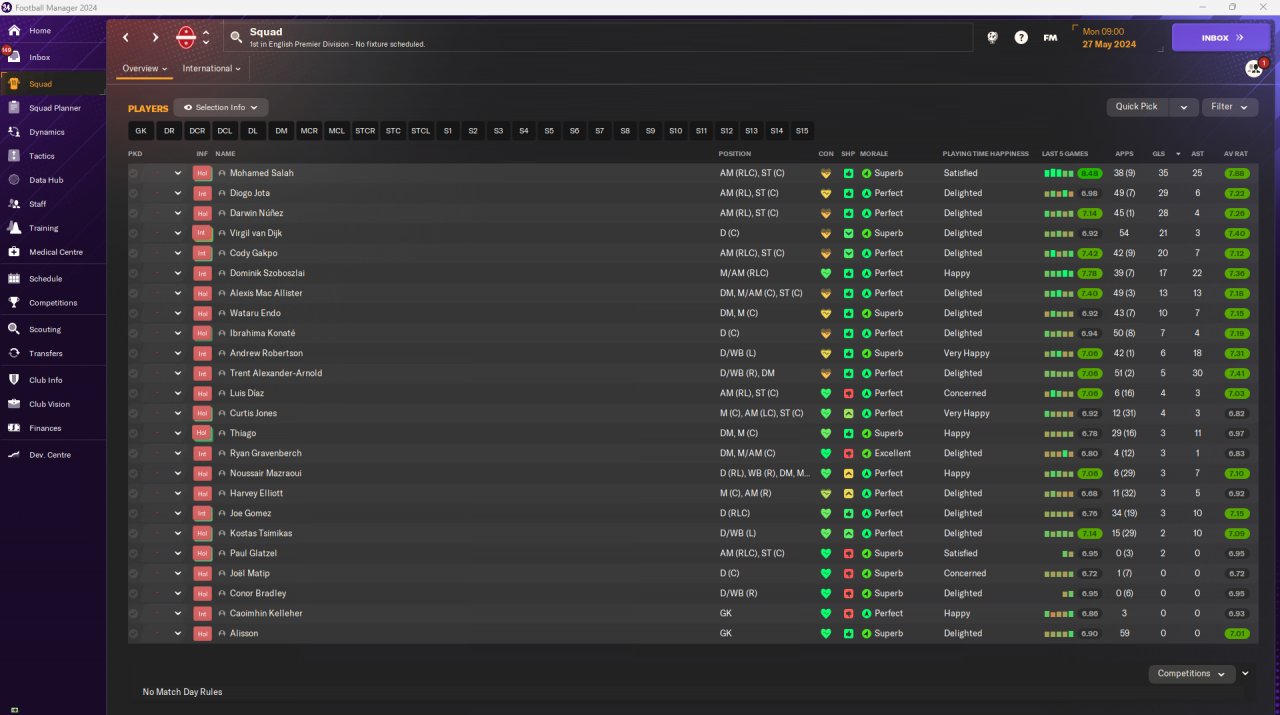
Task: Sort by the AV RAT column header
Action: (1236, 154)
